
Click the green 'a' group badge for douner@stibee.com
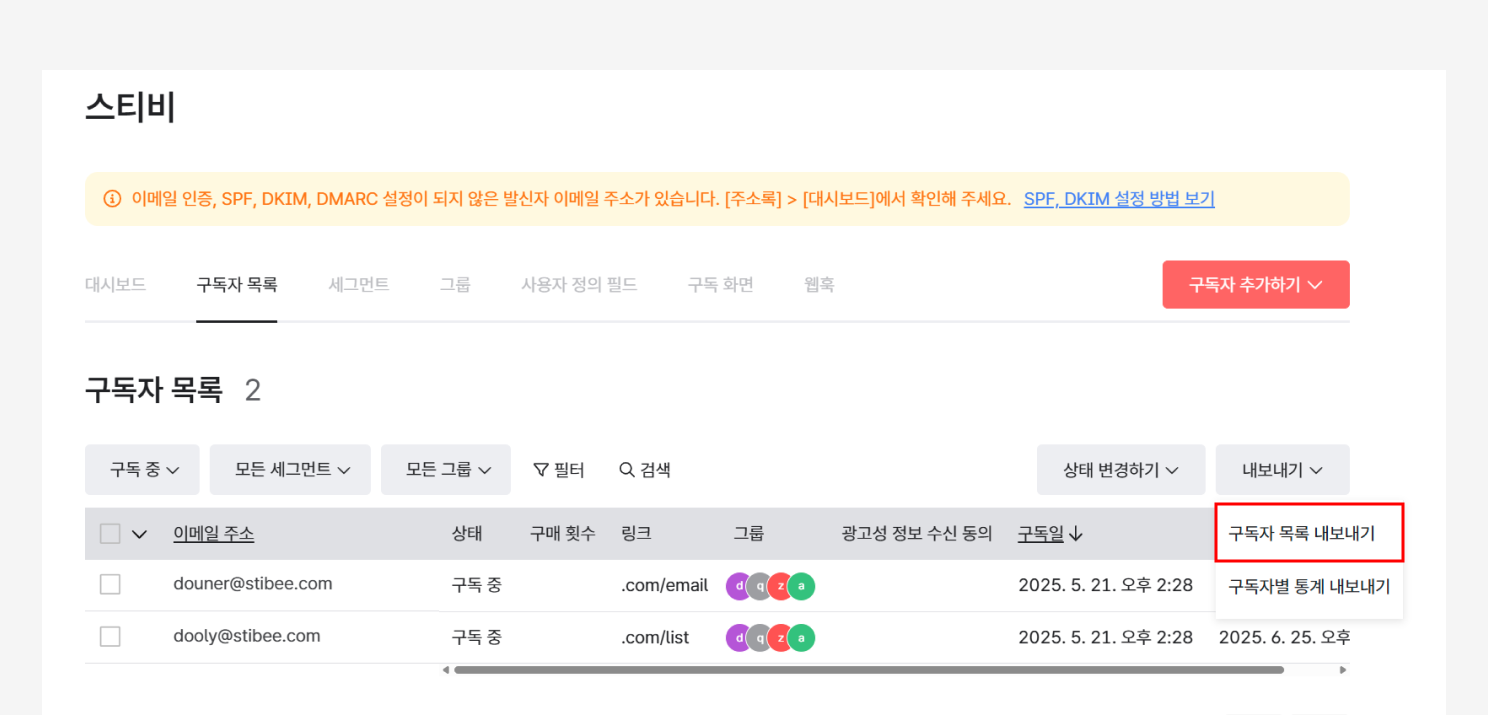[801, 586]
